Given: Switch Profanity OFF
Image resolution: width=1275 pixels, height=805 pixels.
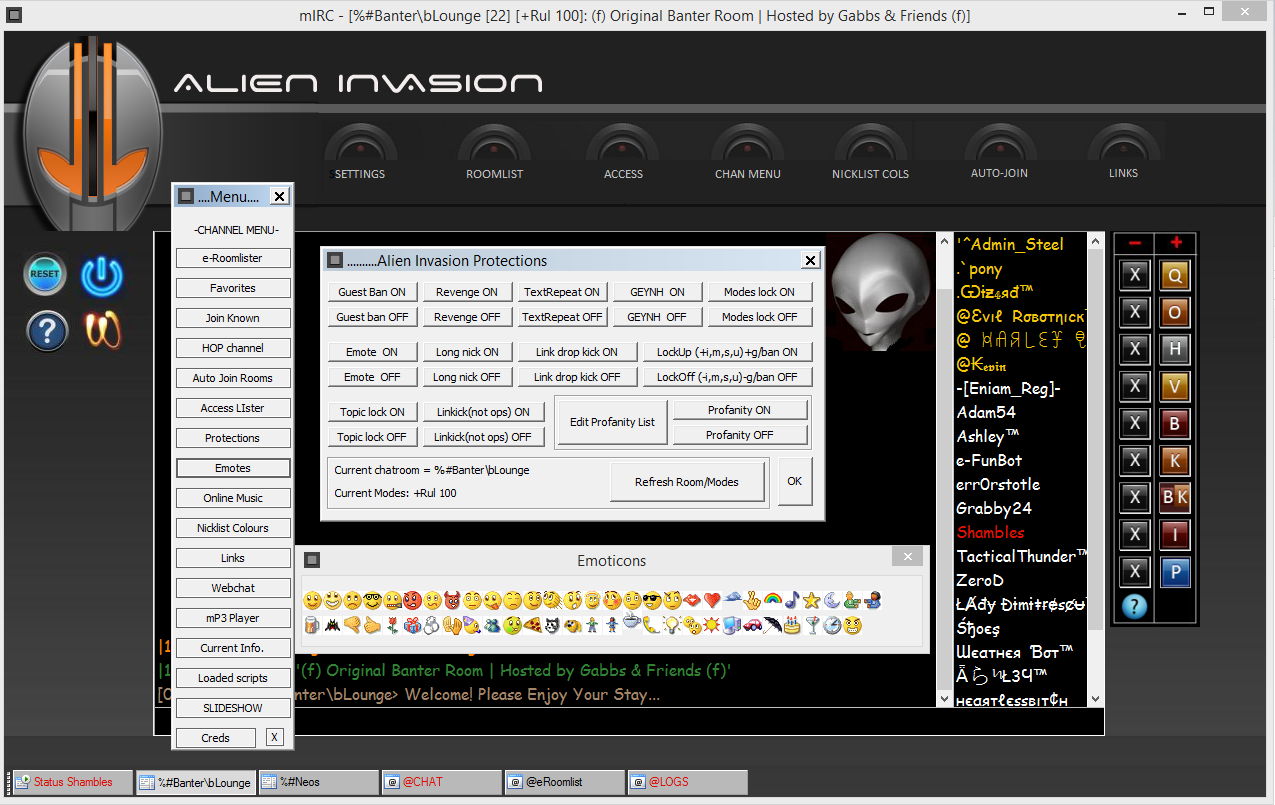Looking at the screenshot, I should (x=739, y=435).
